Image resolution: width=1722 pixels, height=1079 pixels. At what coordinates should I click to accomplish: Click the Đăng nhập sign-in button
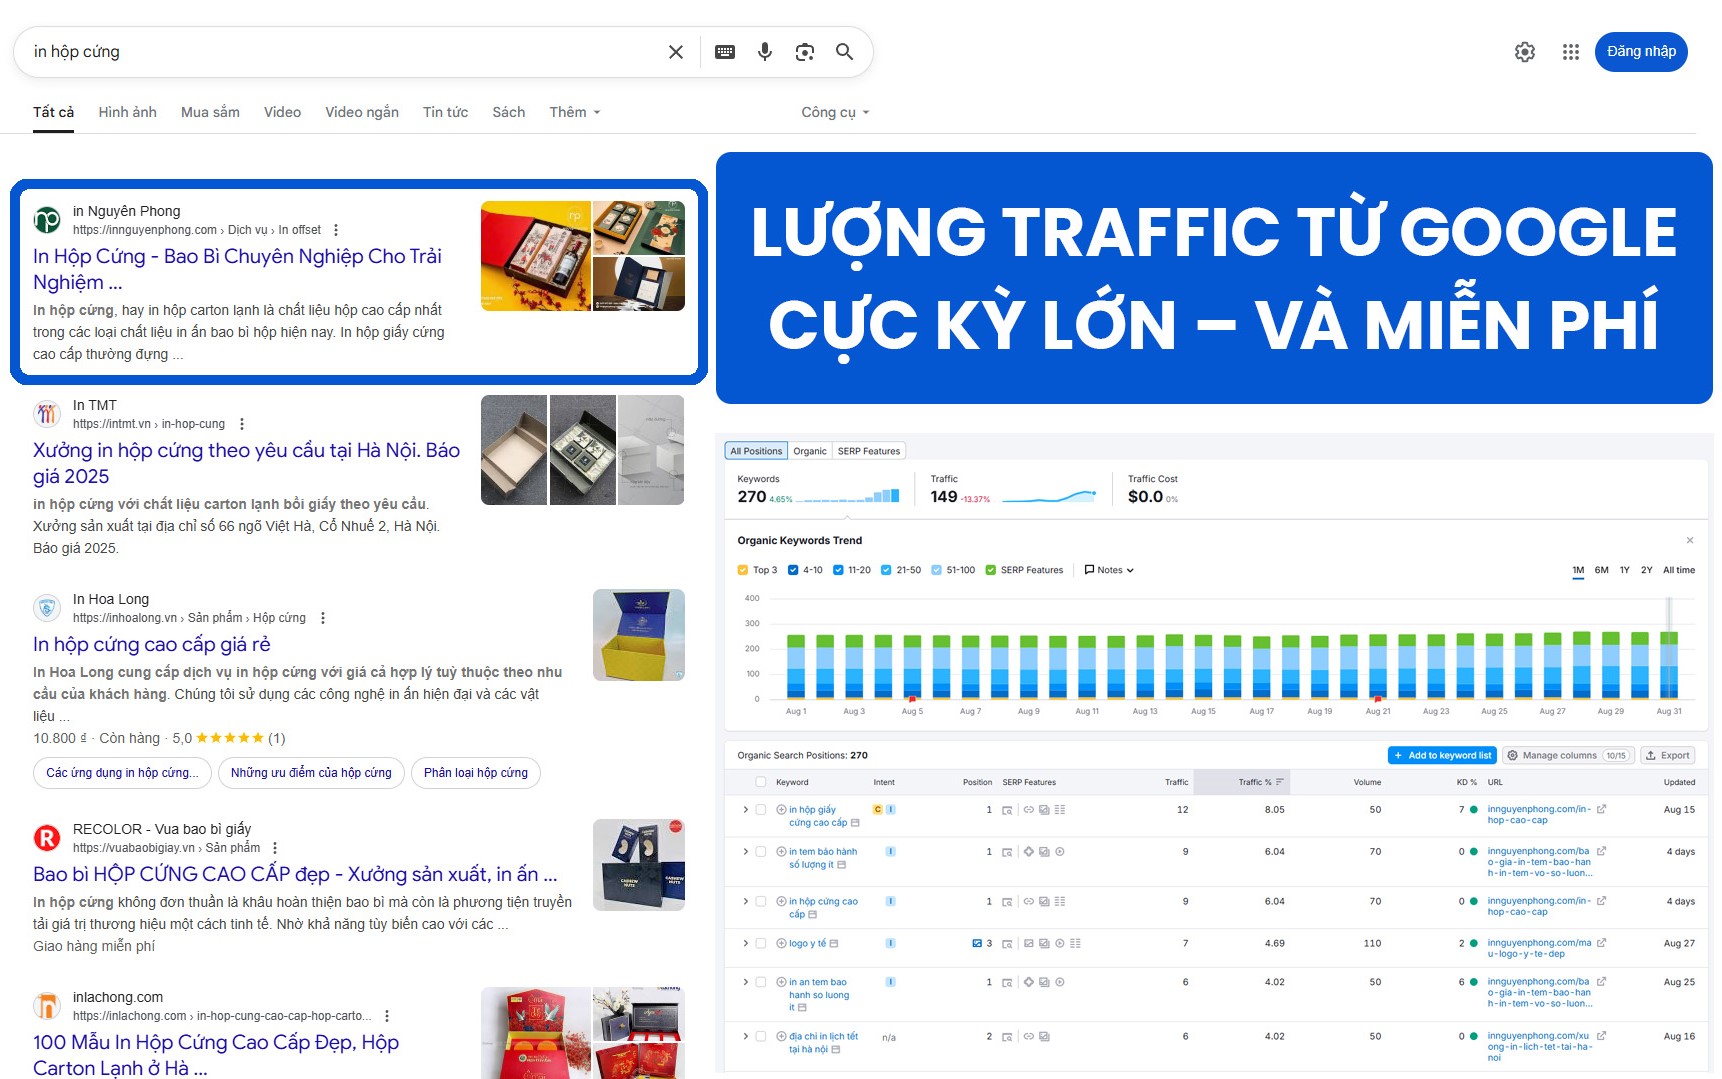click(1641, 52)
